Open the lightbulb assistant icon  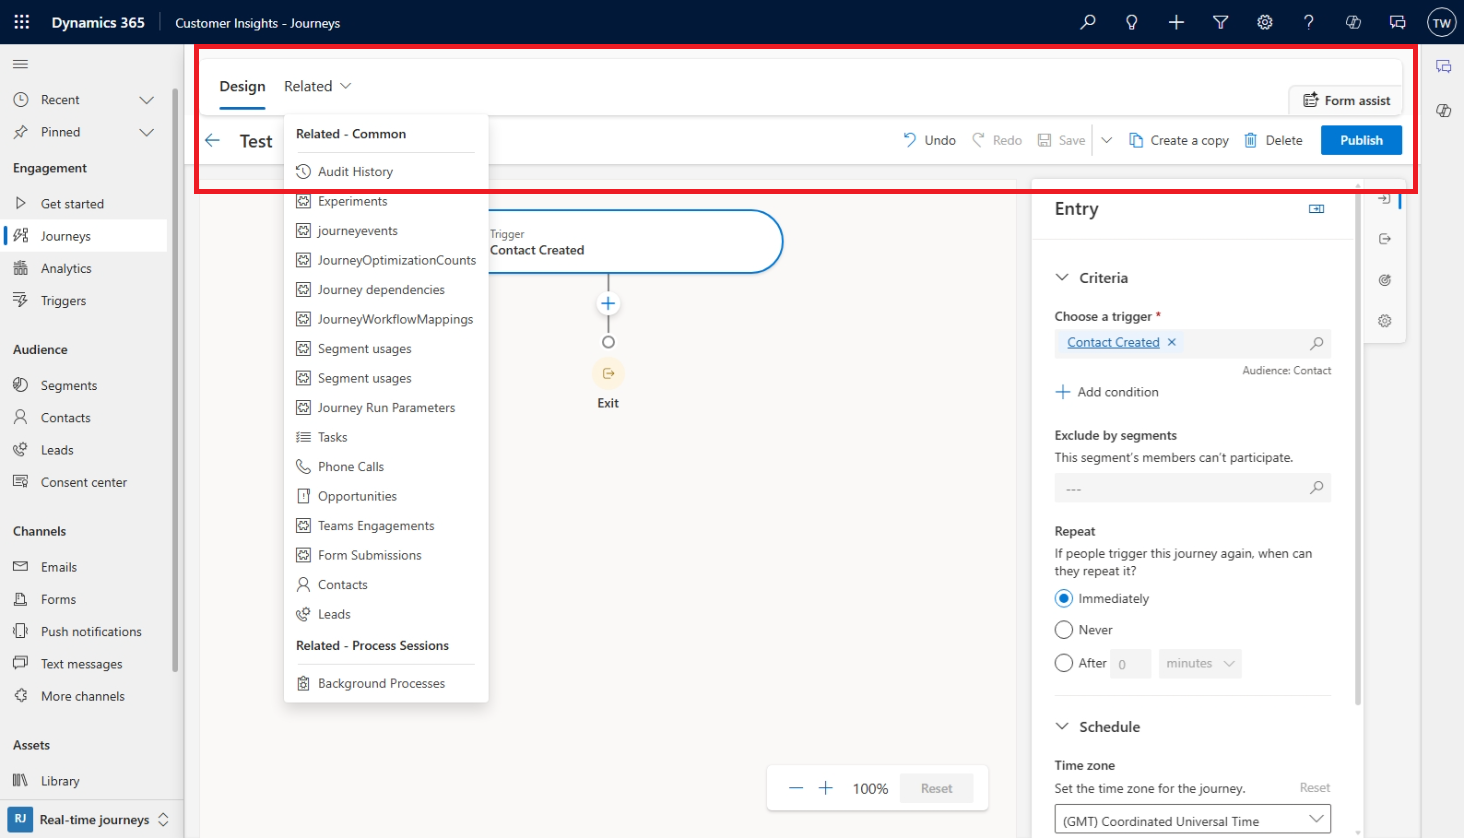(1132, 22)
